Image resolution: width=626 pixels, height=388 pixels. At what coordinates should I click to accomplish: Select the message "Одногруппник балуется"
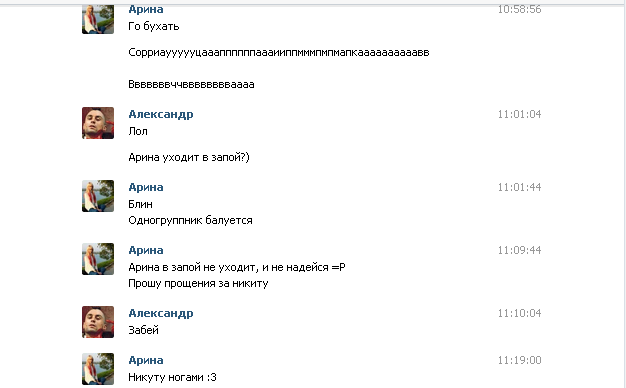tap(190, 220)
